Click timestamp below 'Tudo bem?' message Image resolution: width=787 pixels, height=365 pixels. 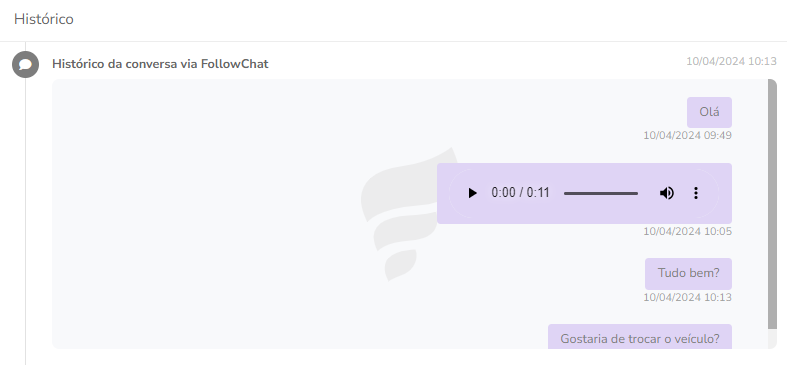coord(688,297)
